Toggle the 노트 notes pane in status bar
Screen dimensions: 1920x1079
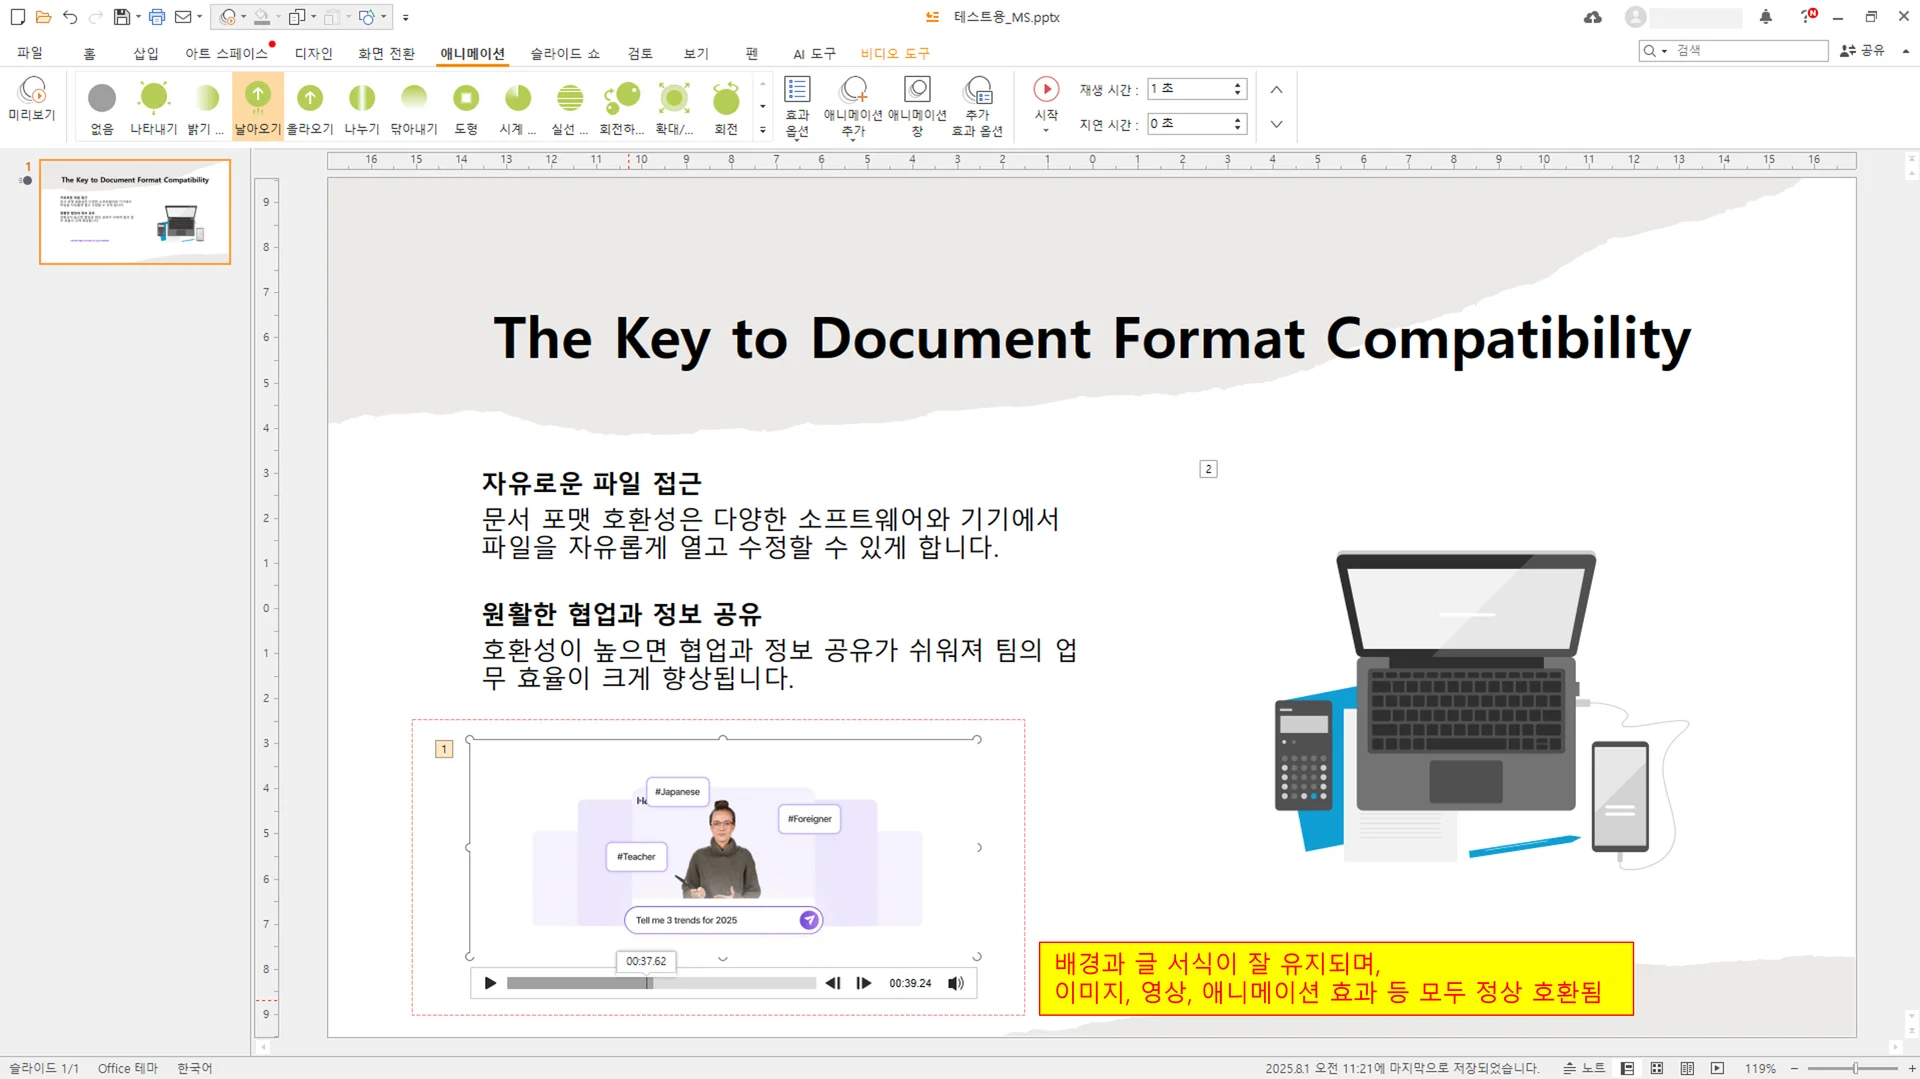[x=1585, y=1068]
